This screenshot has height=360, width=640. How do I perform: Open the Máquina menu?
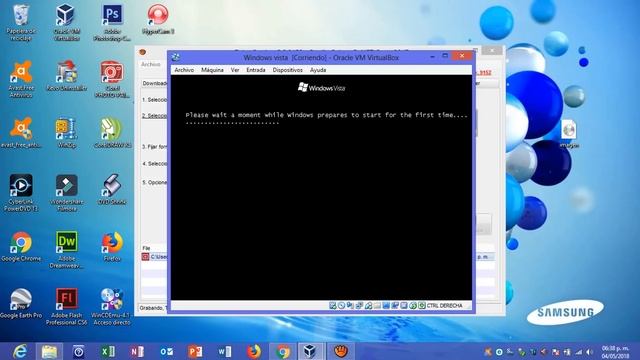coord(212,70)
